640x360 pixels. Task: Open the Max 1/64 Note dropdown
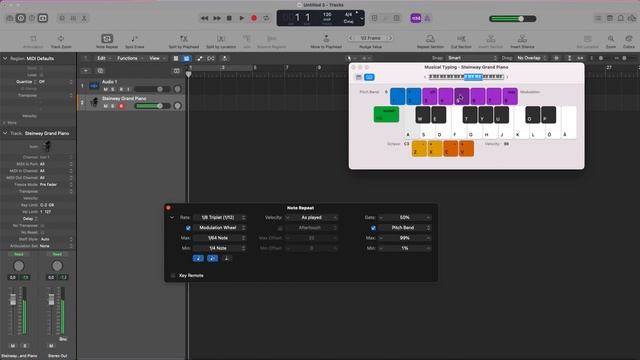[x=220, y=238]
